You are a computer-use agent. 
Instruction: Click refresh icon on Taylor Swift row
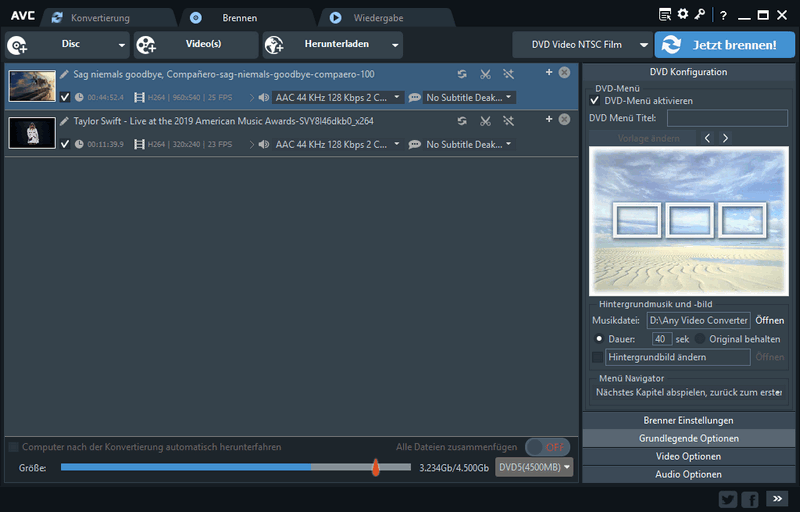click(x=462, y=121)
